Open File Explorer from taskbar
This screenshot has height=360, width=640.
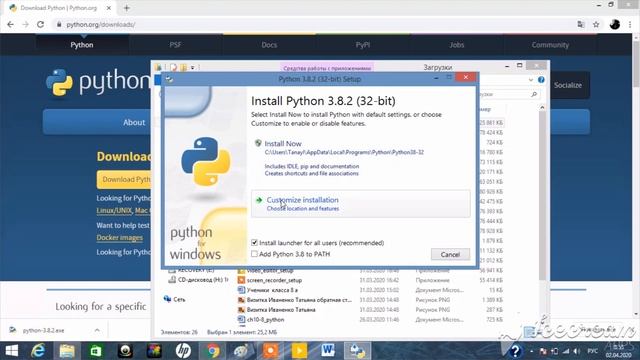pyautogui.click(x=67, y=351)
